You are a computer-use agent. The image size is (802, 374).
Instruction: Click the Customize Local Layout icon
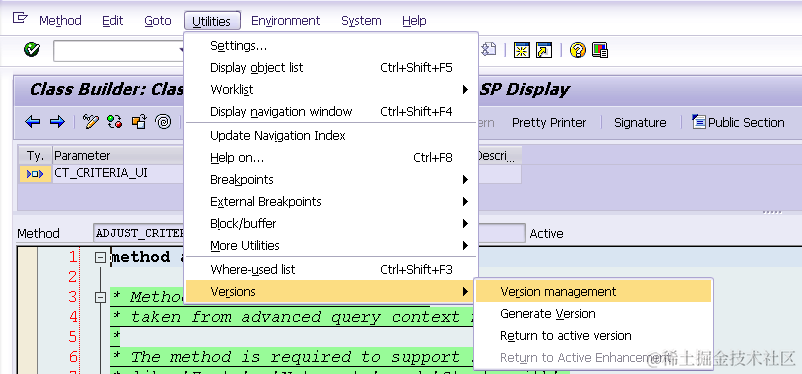click(x=600, y=50)
